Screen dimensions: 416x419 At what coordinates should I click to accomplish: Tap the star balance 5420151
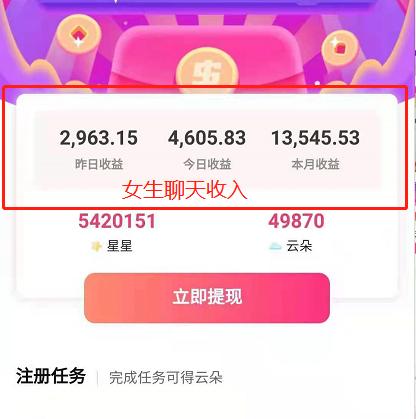point(117,221)
